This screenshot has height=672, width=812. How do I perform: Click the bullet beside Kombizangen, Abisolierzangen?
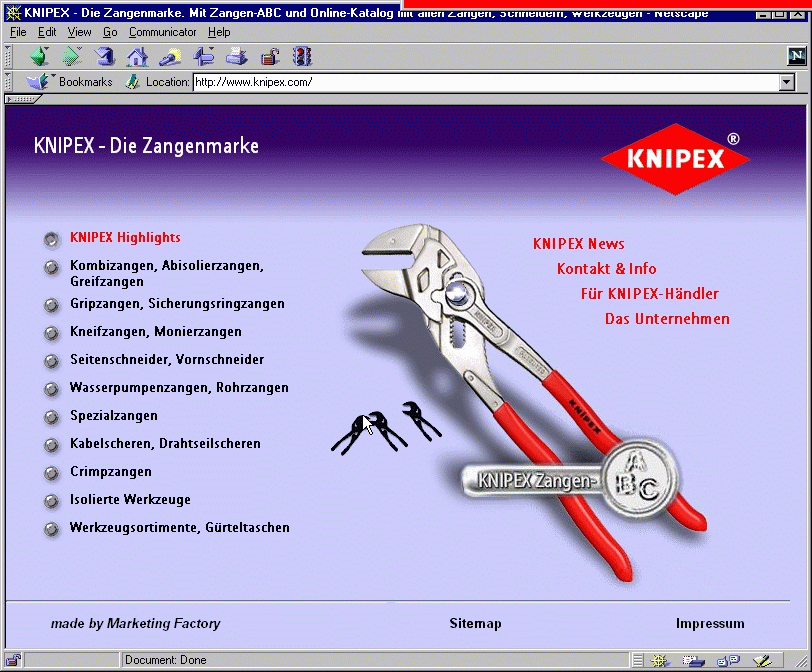click(x=52, y=267)
